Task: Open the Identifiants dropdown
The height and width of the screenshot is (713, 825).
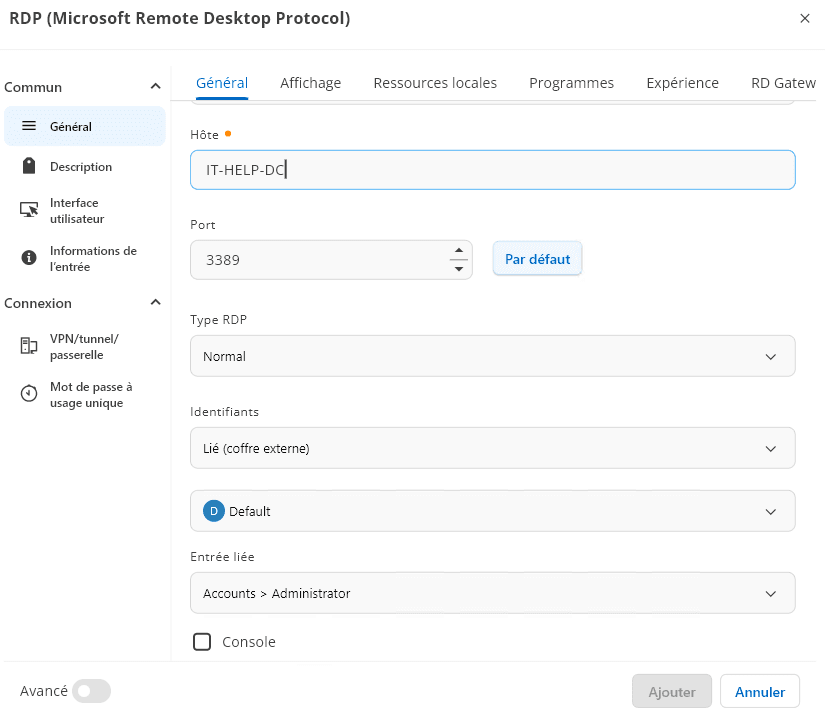Action: tap(492, 449)
